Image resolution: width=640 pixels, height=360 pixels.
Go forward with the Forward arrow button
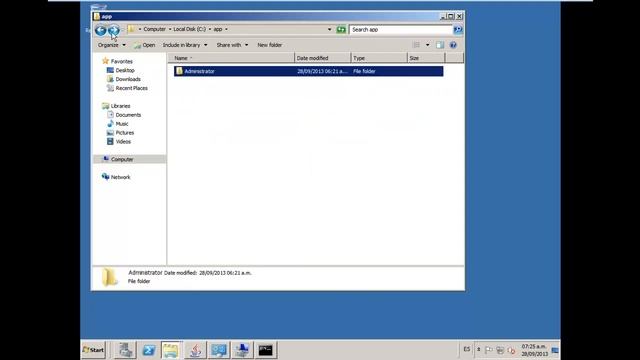(x=114, y=30)
